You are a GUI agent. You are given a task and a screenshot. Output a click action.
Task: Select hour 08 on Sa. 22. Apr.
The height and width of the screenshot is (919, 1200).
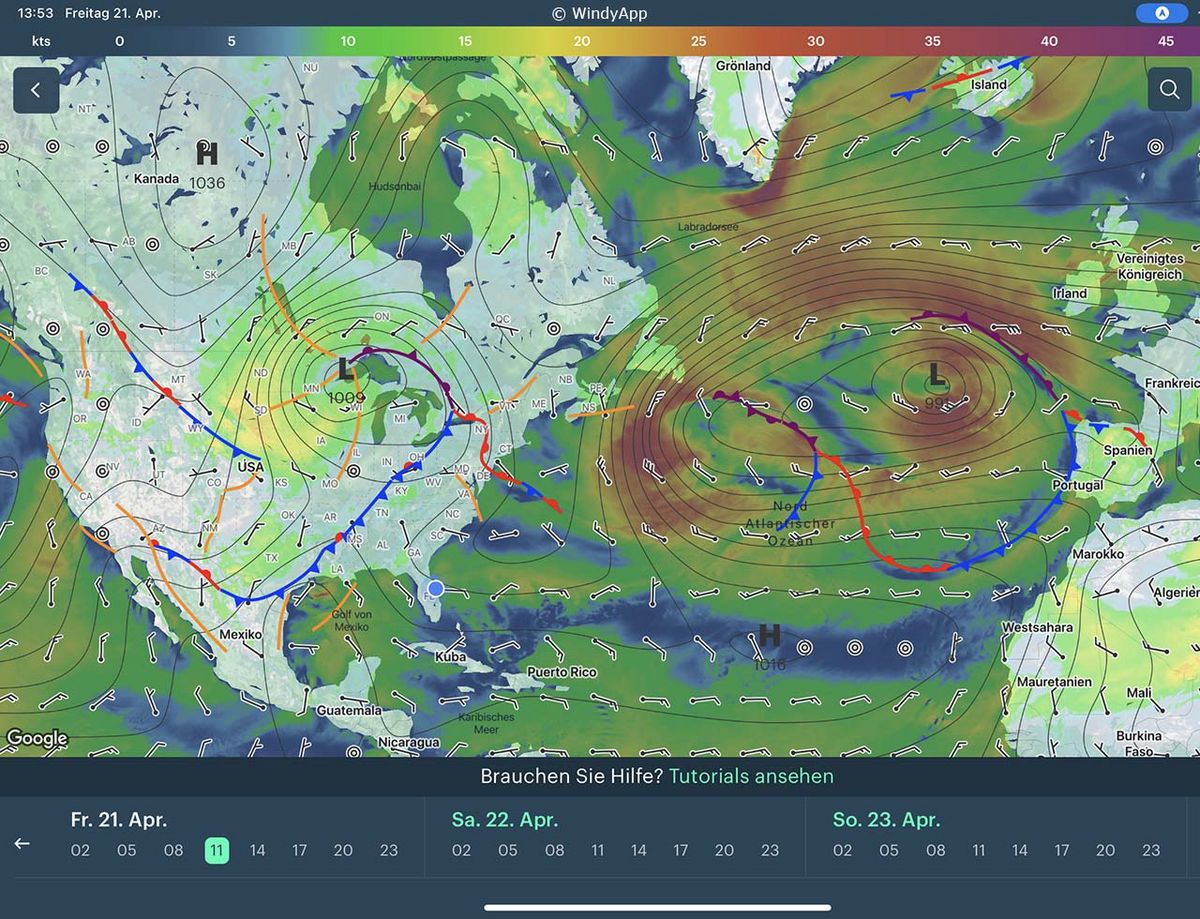(554, 851)
